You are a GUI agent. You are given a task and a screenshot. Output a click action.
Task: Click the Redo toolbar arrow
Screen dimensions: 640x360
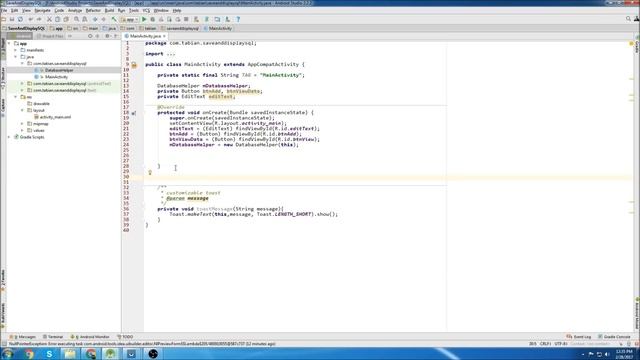point(39,19)
